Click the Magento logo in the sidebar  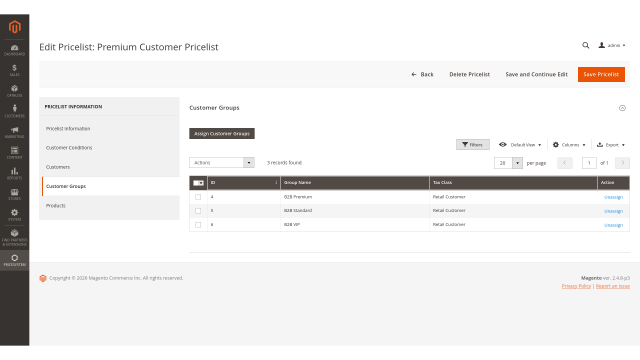coord(15,27)
